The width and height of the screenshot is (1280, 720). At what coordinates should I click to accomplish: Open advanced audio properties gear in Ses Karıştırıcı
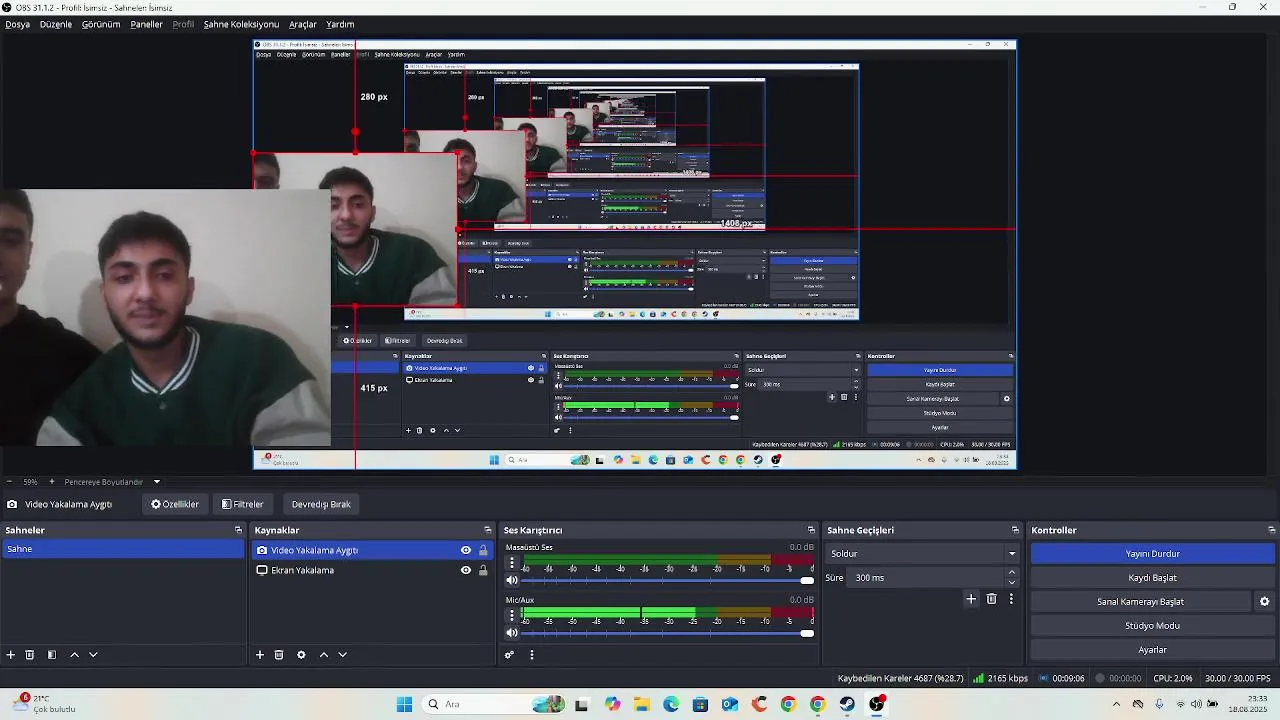[x=509, y=655]
